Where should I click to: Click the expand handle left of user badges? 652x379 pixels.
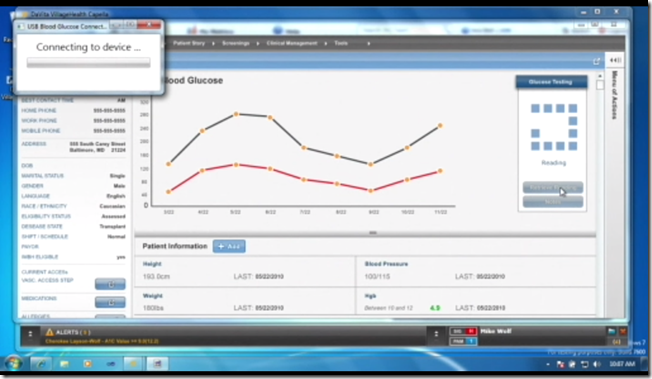point(436,334)
